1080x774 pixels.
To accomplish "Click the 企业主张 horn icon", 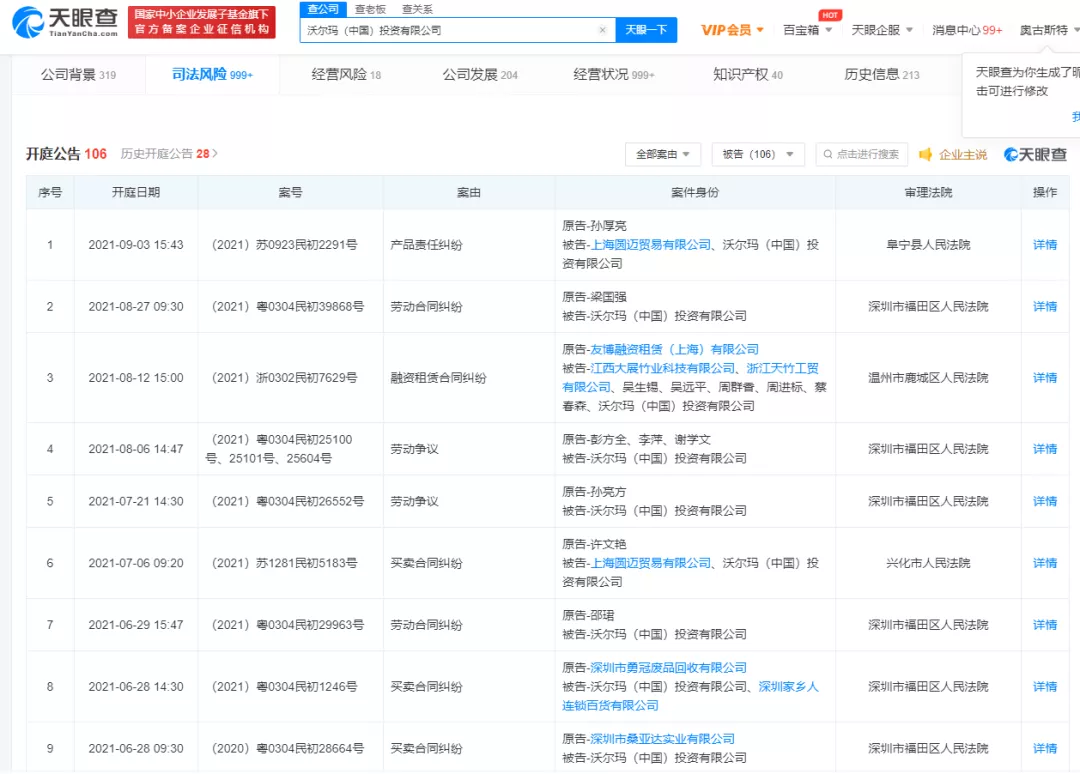I will (926, 155).
